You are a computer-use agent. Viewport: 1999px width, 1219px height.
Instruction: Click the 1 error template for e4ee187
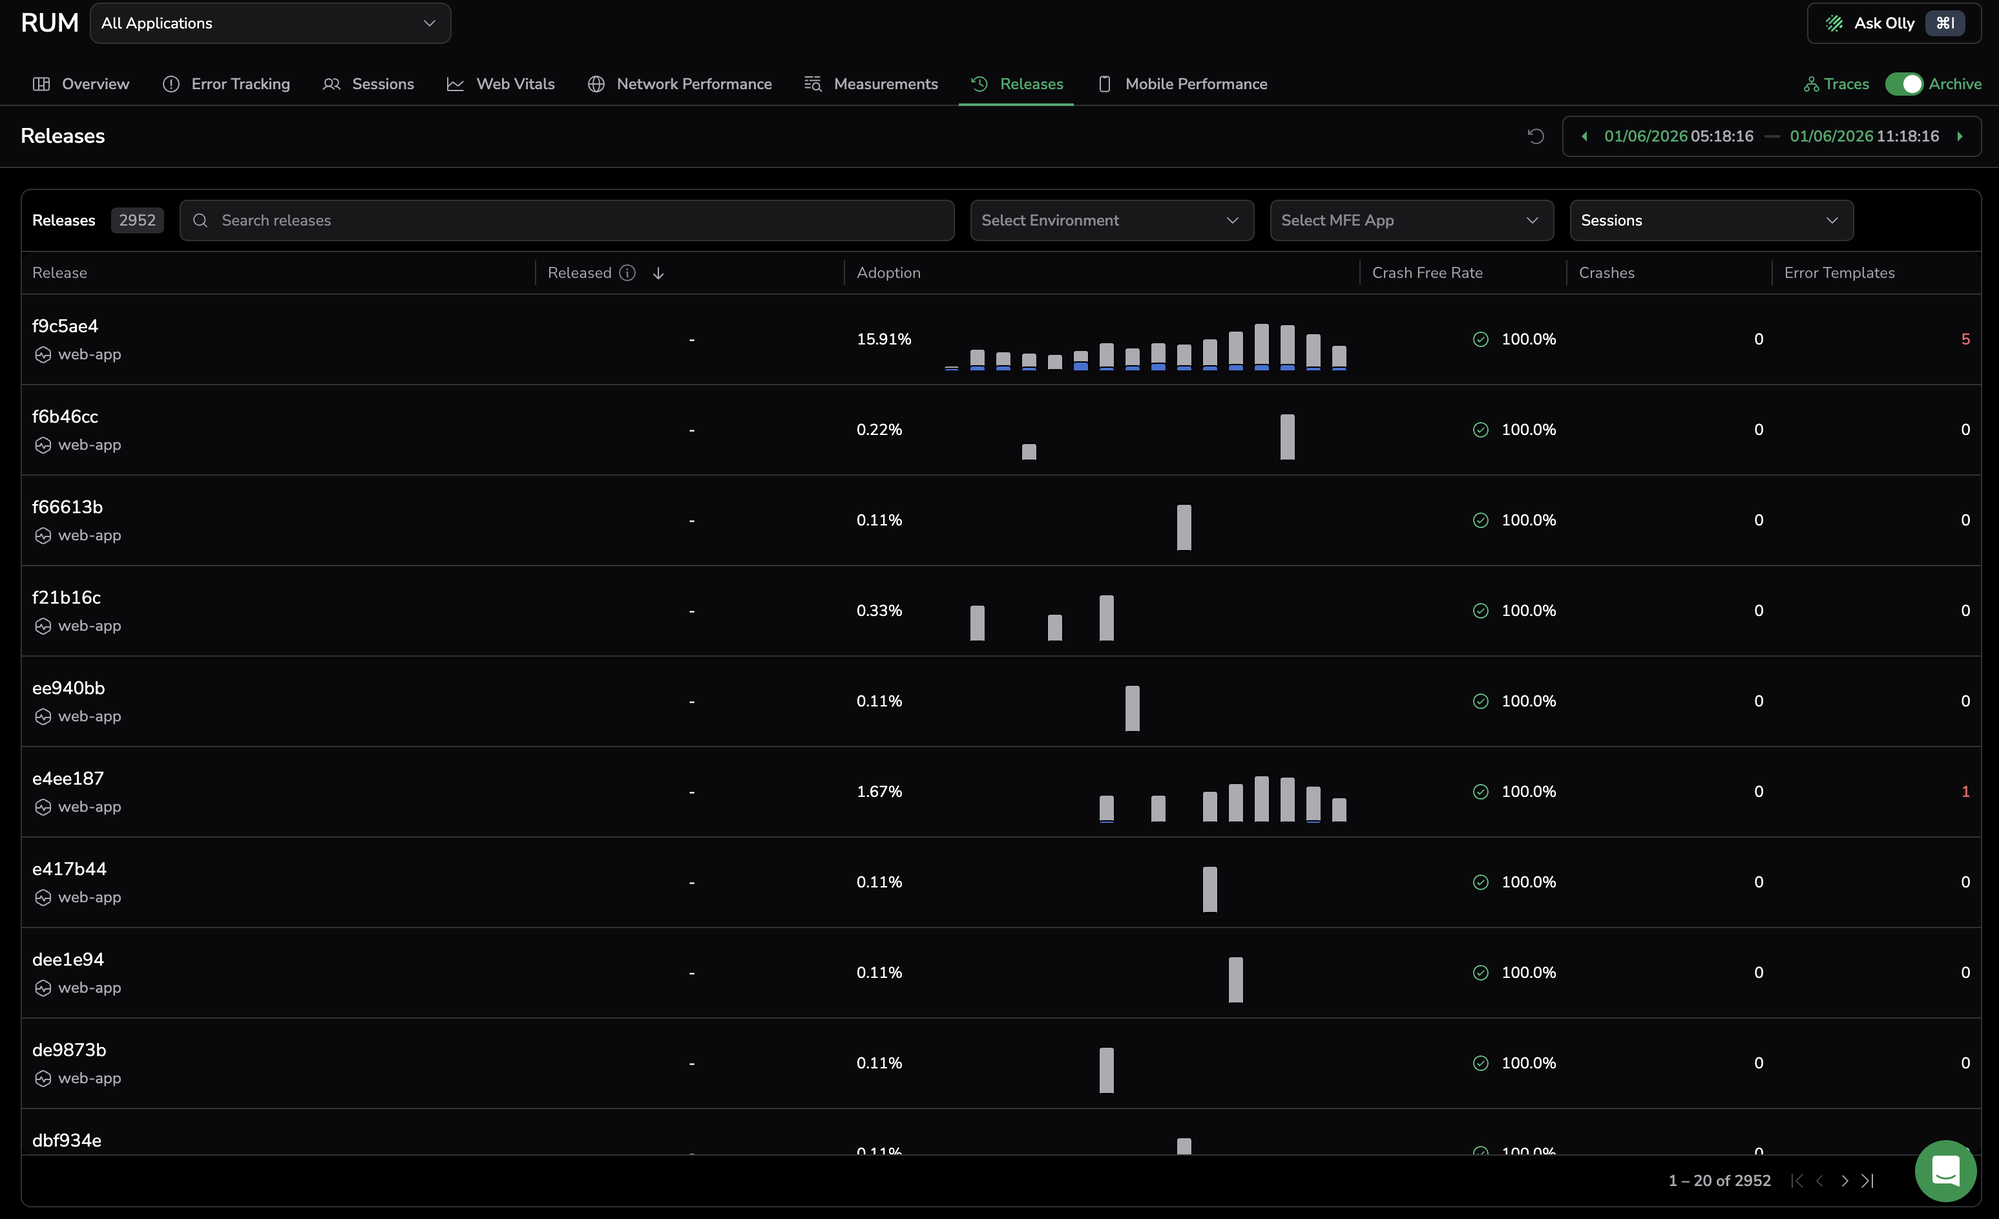1965,792
